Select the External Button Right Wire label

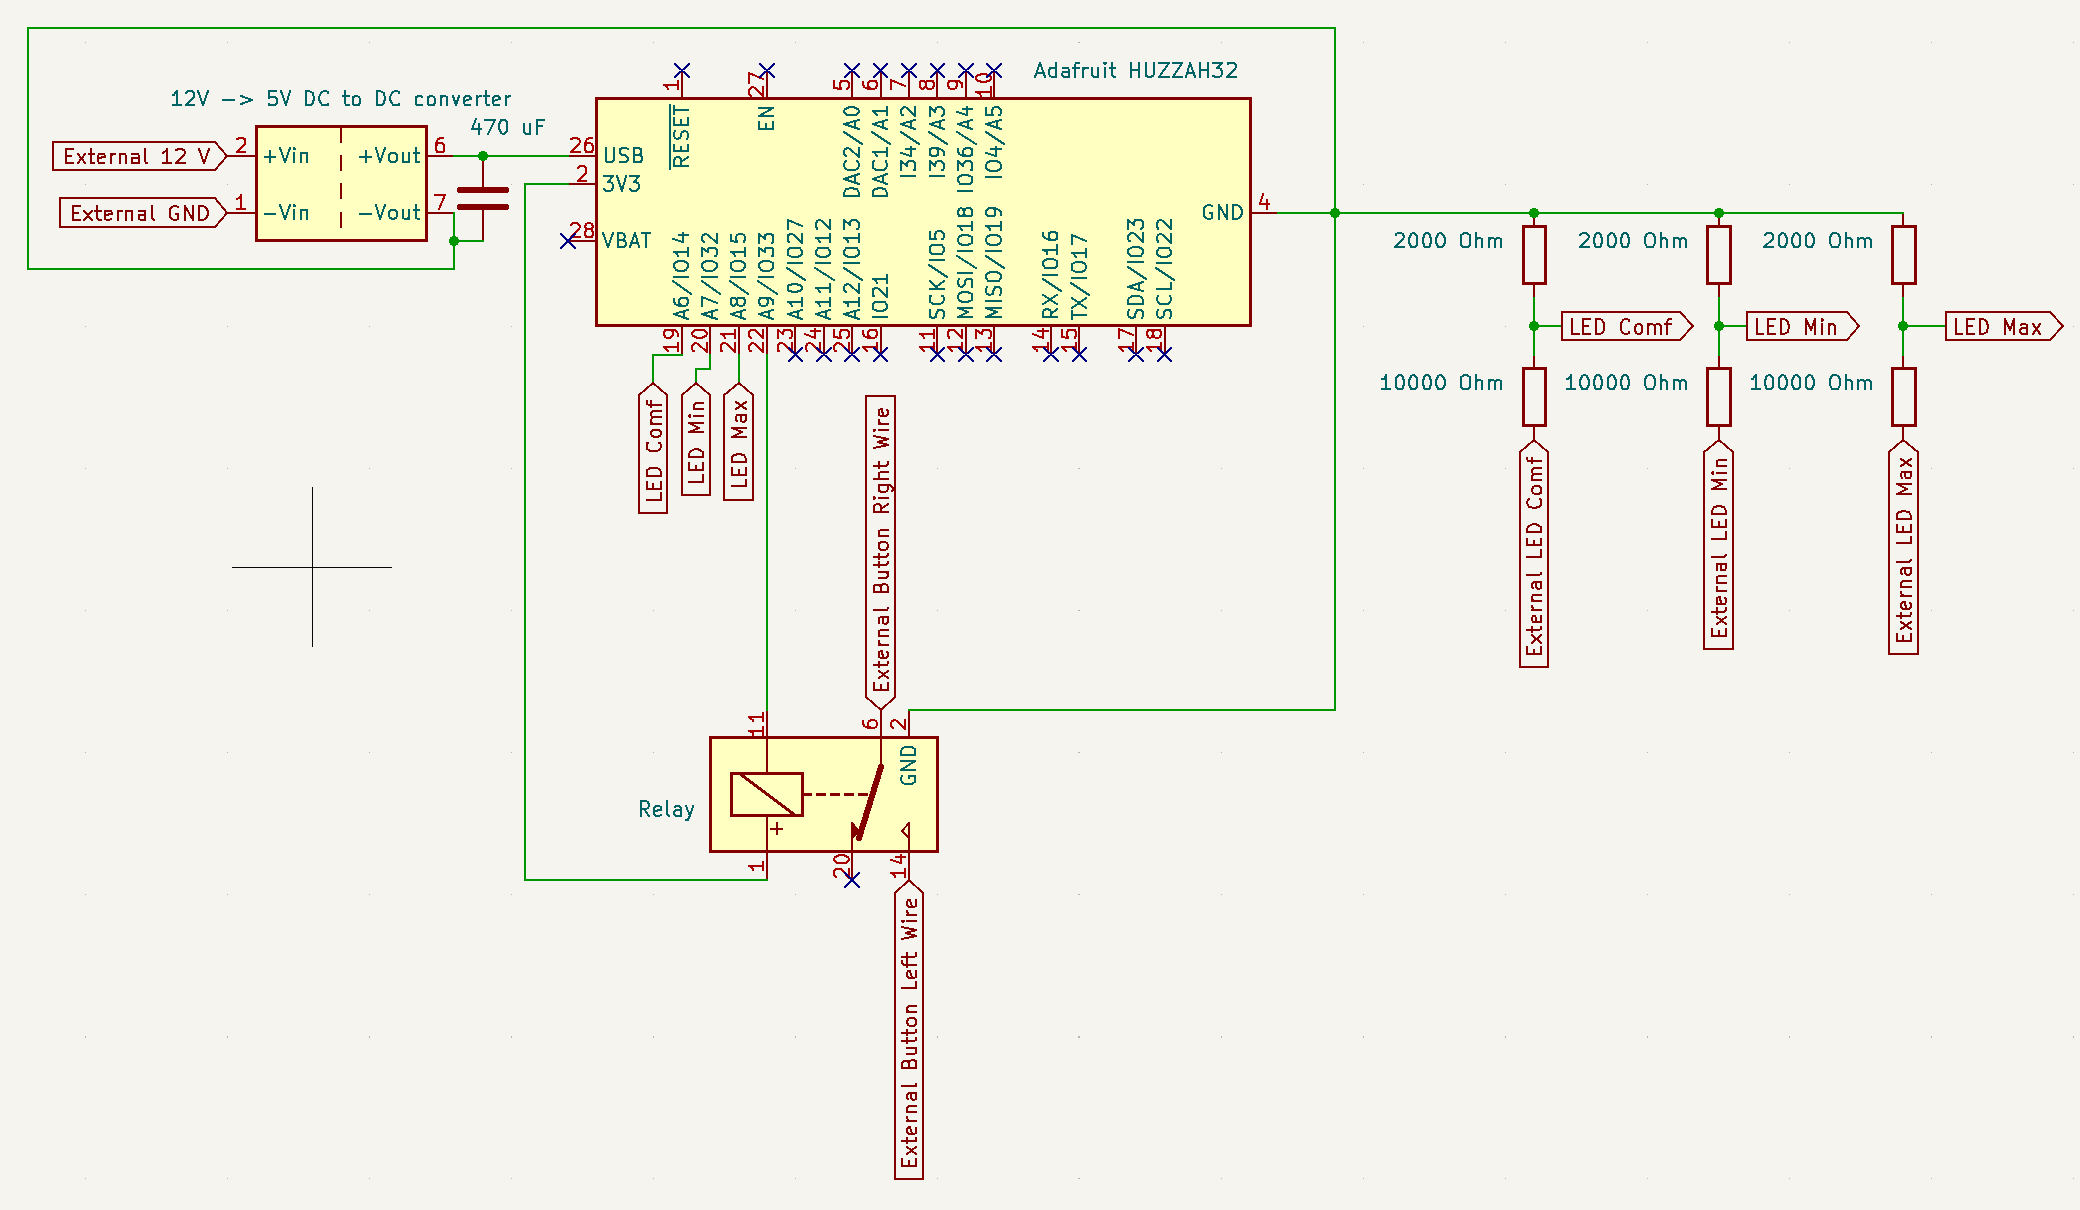(880, 551)
